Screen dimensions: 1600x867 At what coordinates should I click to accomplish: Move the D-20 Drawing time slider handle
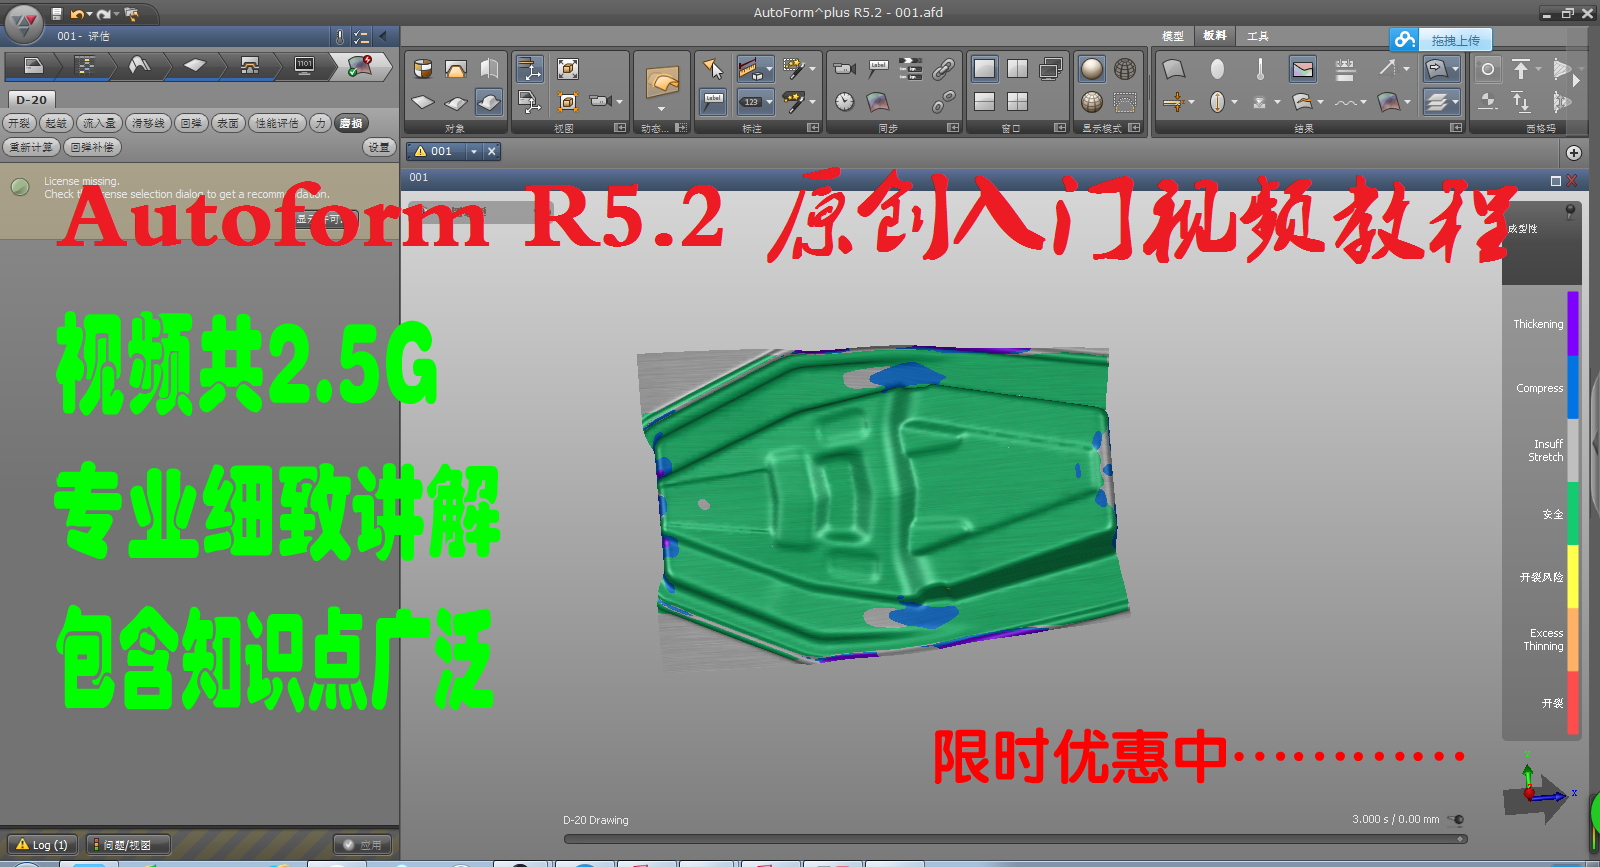pyautogui.click(x=1461, y=839)
